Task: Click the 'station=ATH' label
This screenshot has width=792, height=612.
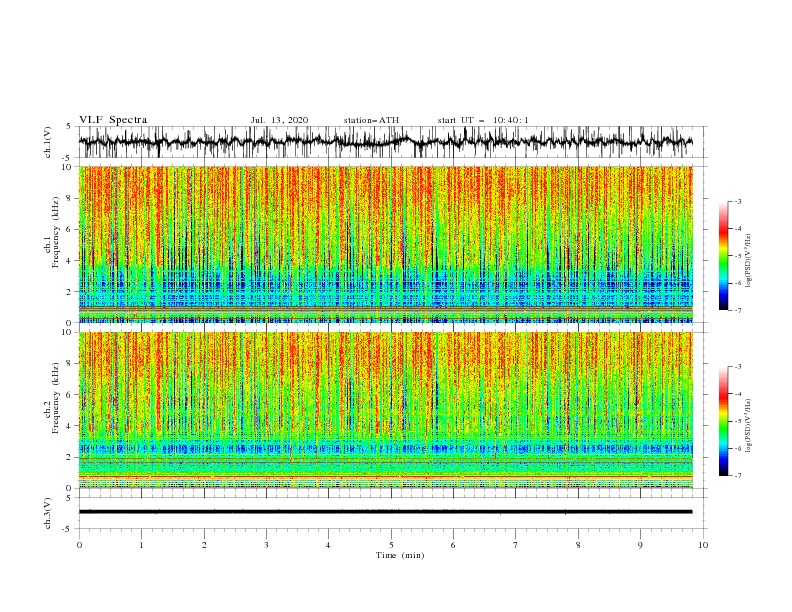Action: (x=371, y=120)
